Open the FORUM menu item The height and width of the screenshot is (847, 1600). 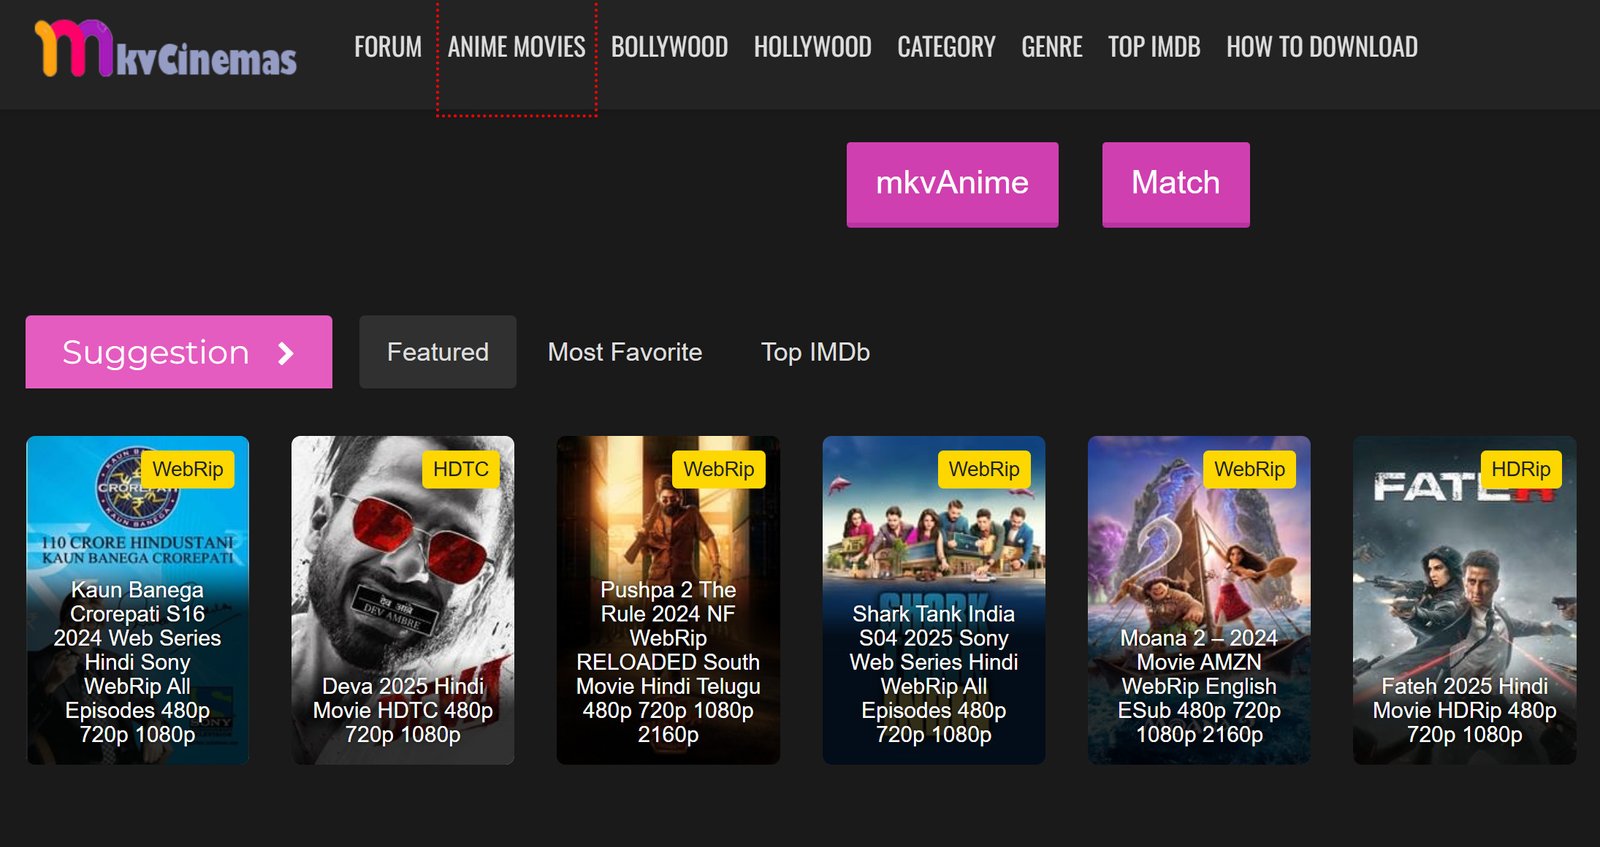(x=388, y=47)
